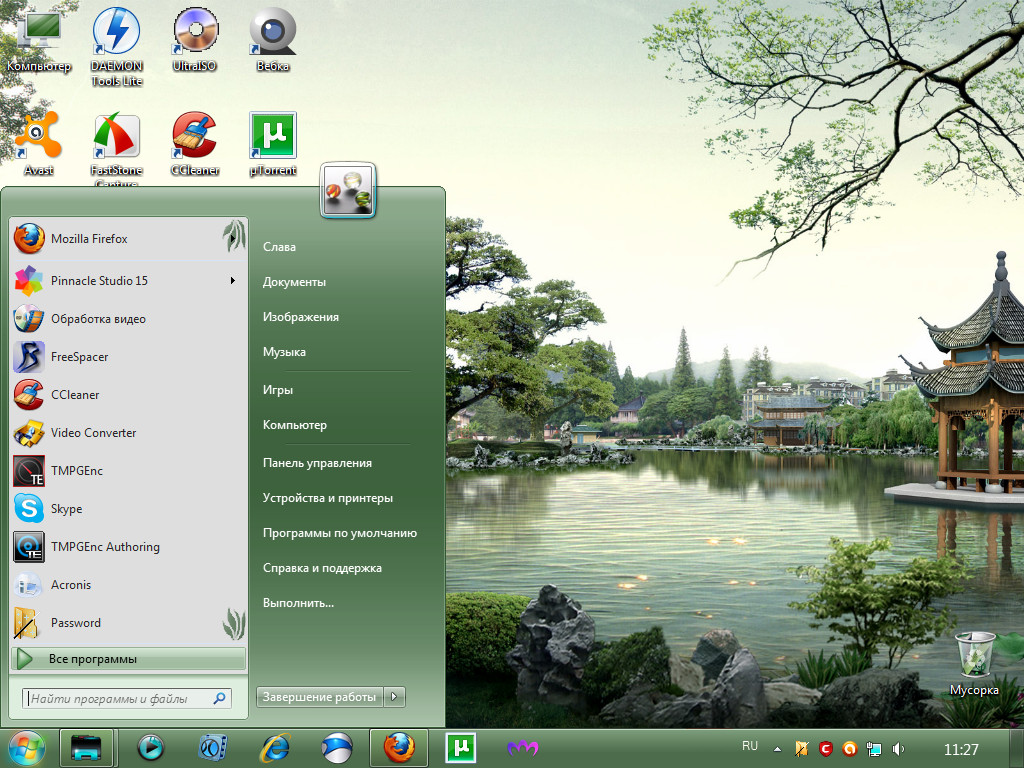Switch input language via RU indicator
This screenshot has width=1024, height=768.
pyautogui.click(x=750, y=746)
